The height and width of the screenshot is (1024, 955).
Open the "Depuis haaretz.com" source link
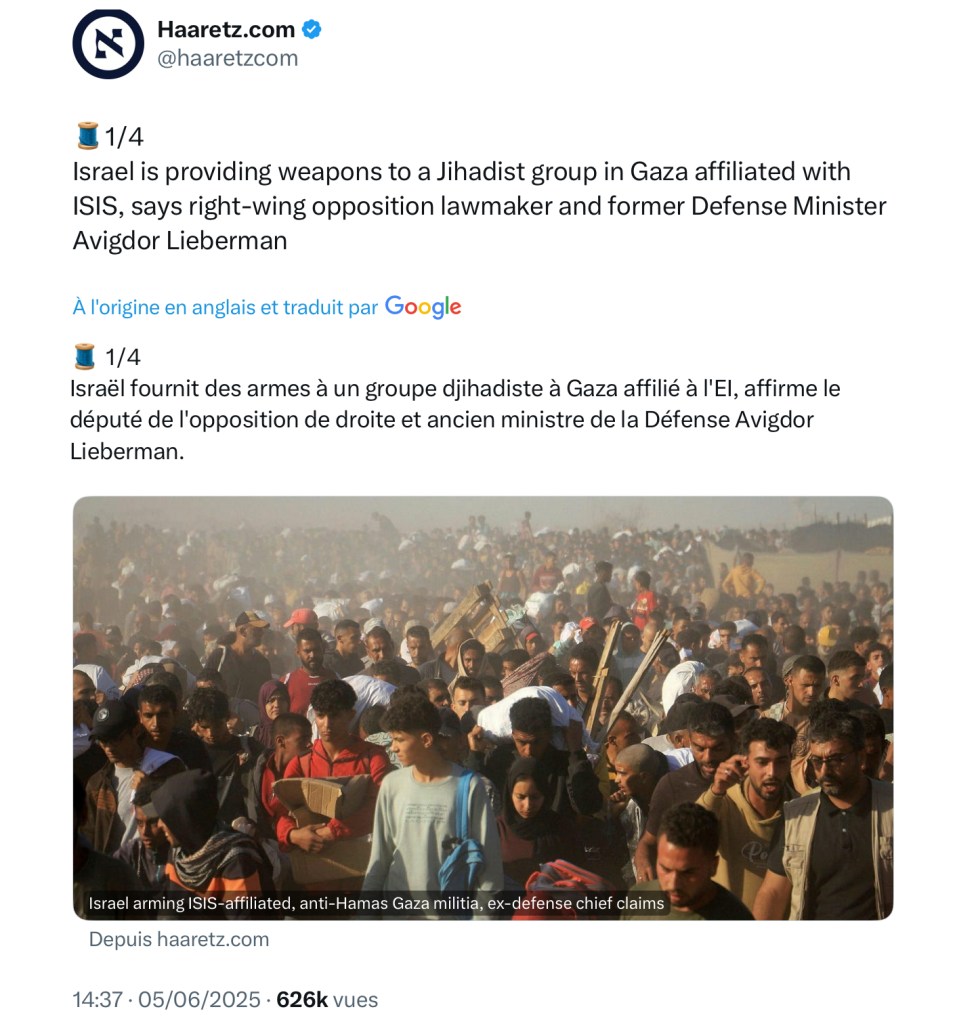(x=179, y=939)
